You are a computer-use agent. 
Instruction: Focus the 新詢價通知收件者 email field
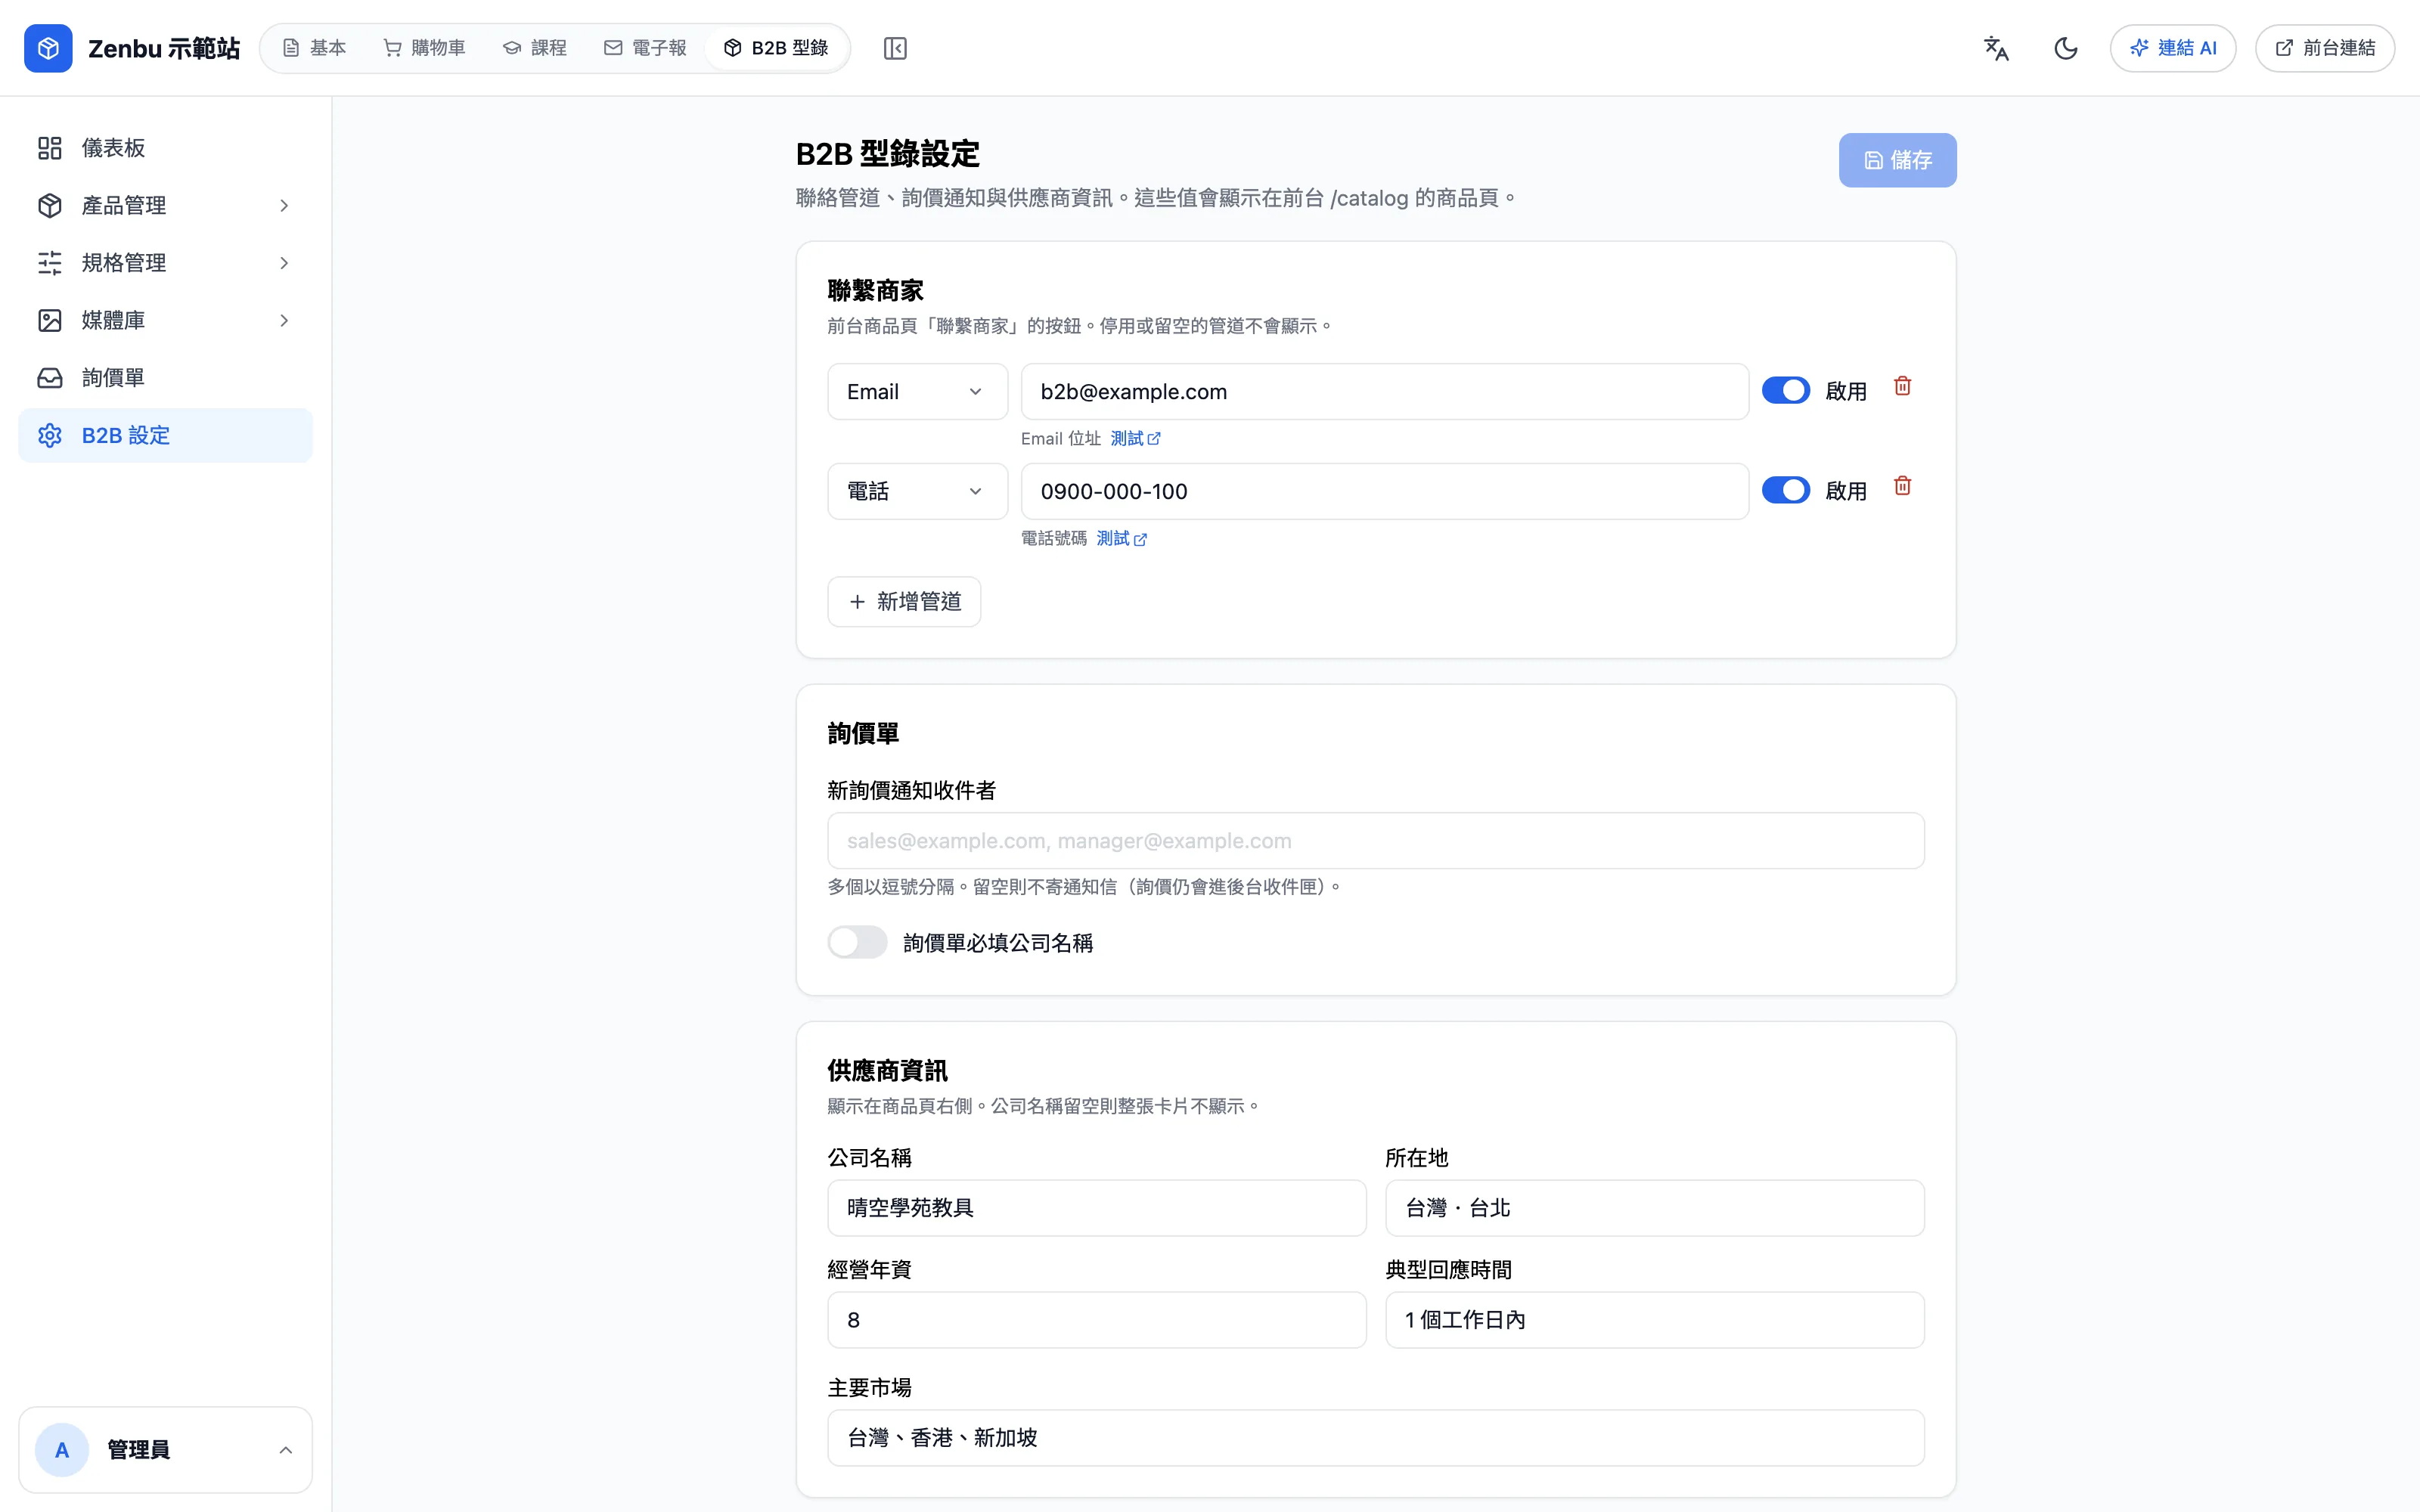tap(1376, 841)
